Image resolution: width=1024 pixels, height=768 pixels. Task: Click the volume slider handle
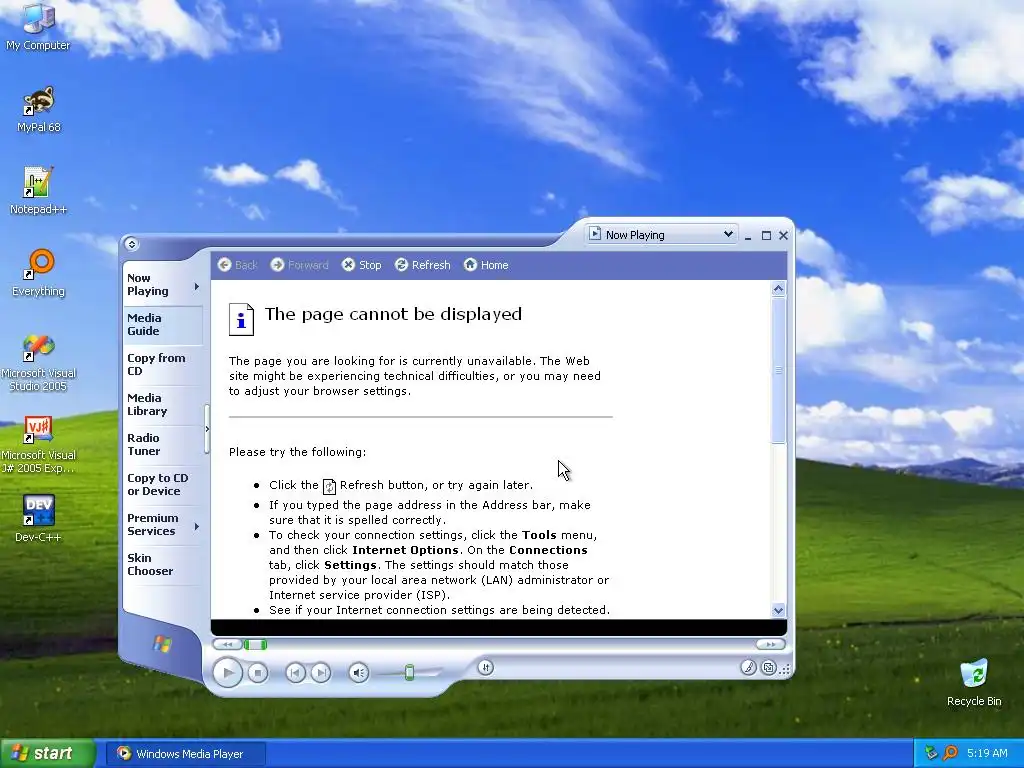[x=409, y=672]
